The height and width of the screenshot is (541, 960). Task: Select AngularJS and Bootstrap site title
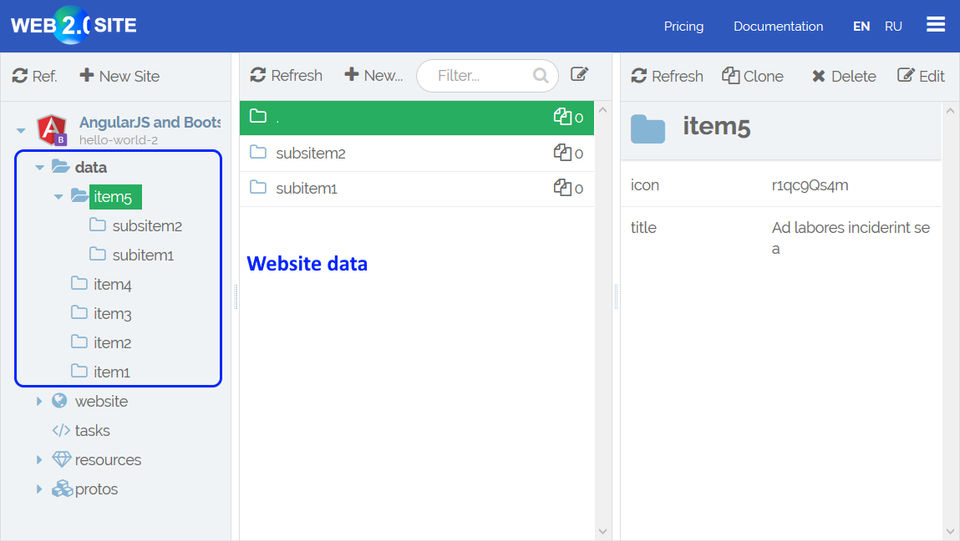click(x=149, y=122)
